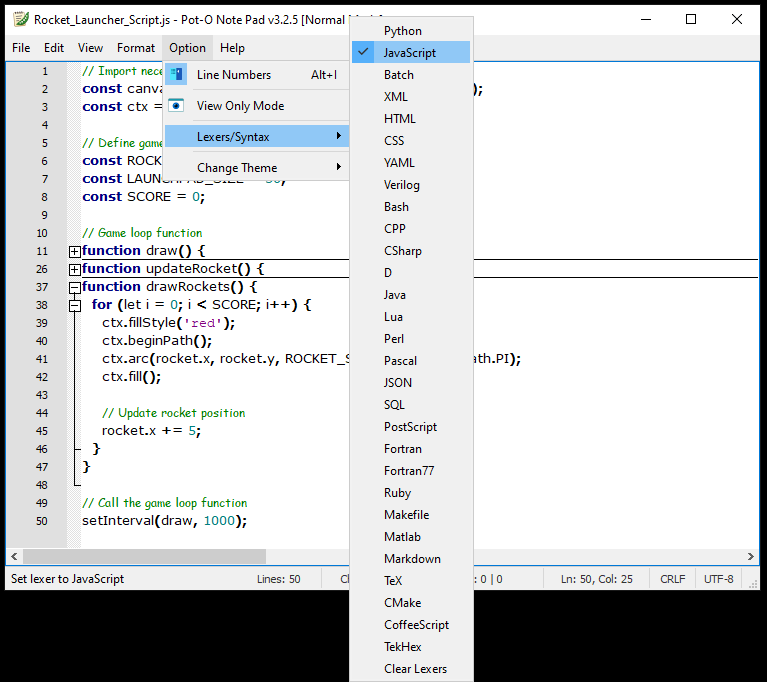This screenshot has width=767, height=682.
Task: Toggle Line Numbers from Option menu
Action: 257,75
